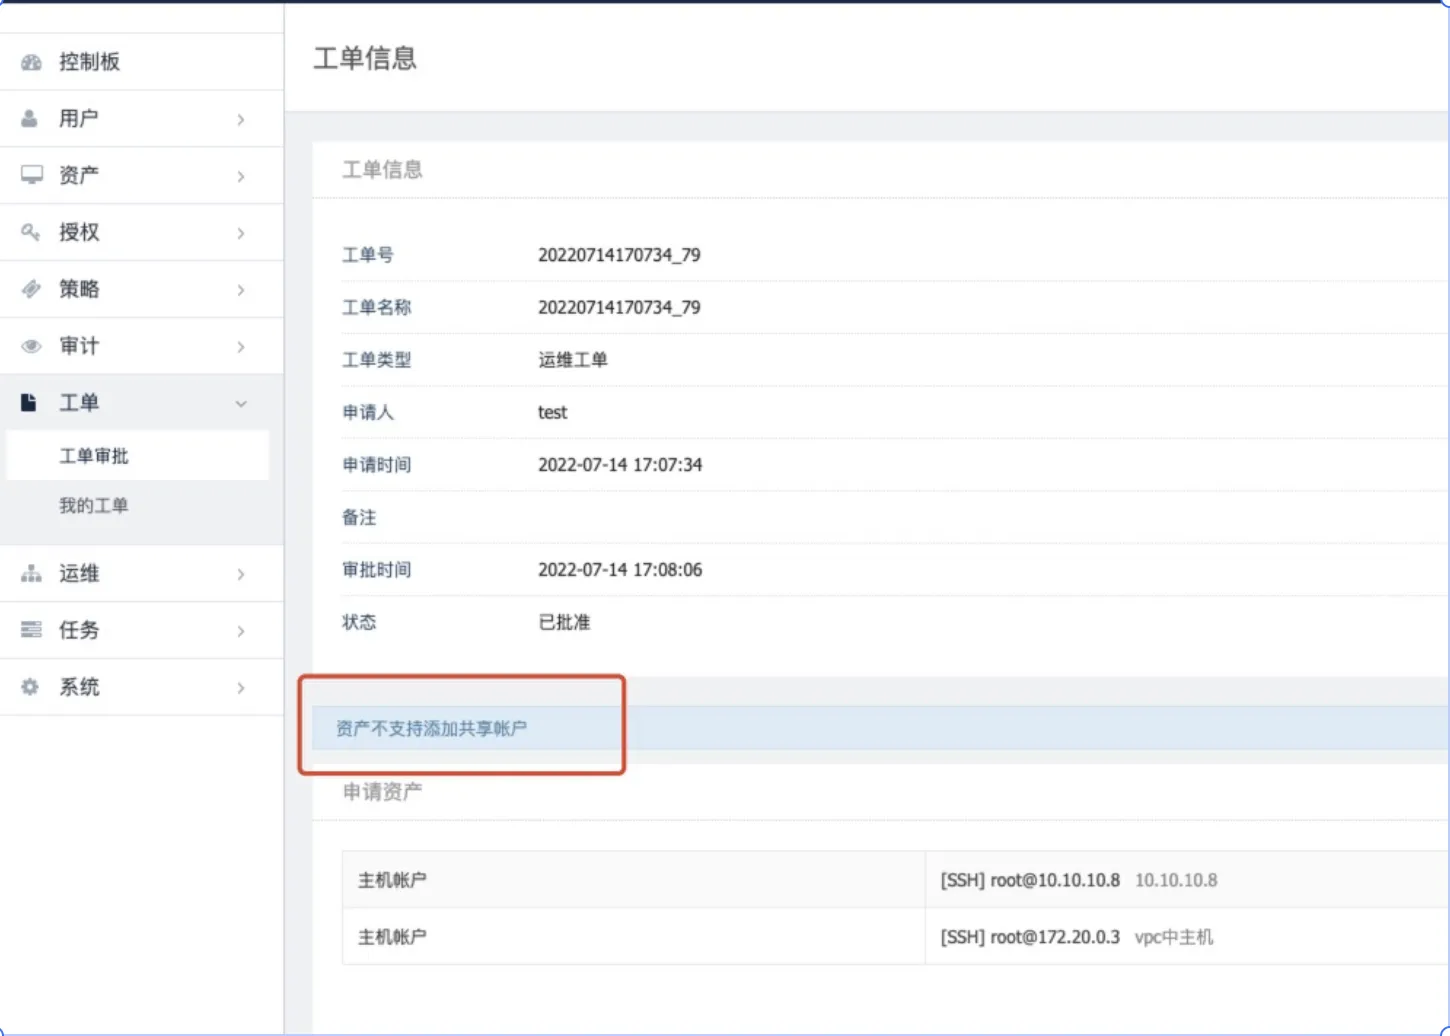Select the 我的工单 menu item
The width and height of the screenshot is (1450, 1036).
point(94,505)
